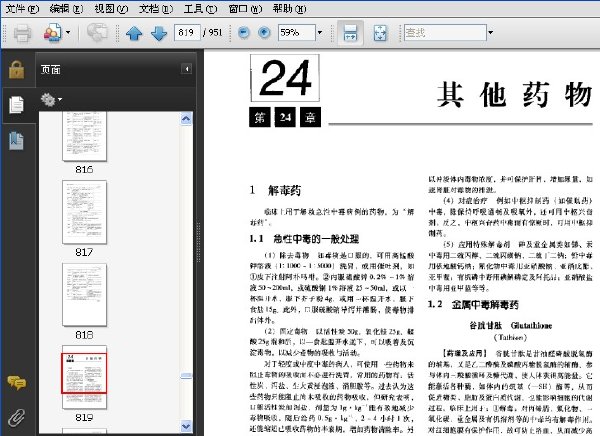Click the zoom in plus button

(264, 33)
